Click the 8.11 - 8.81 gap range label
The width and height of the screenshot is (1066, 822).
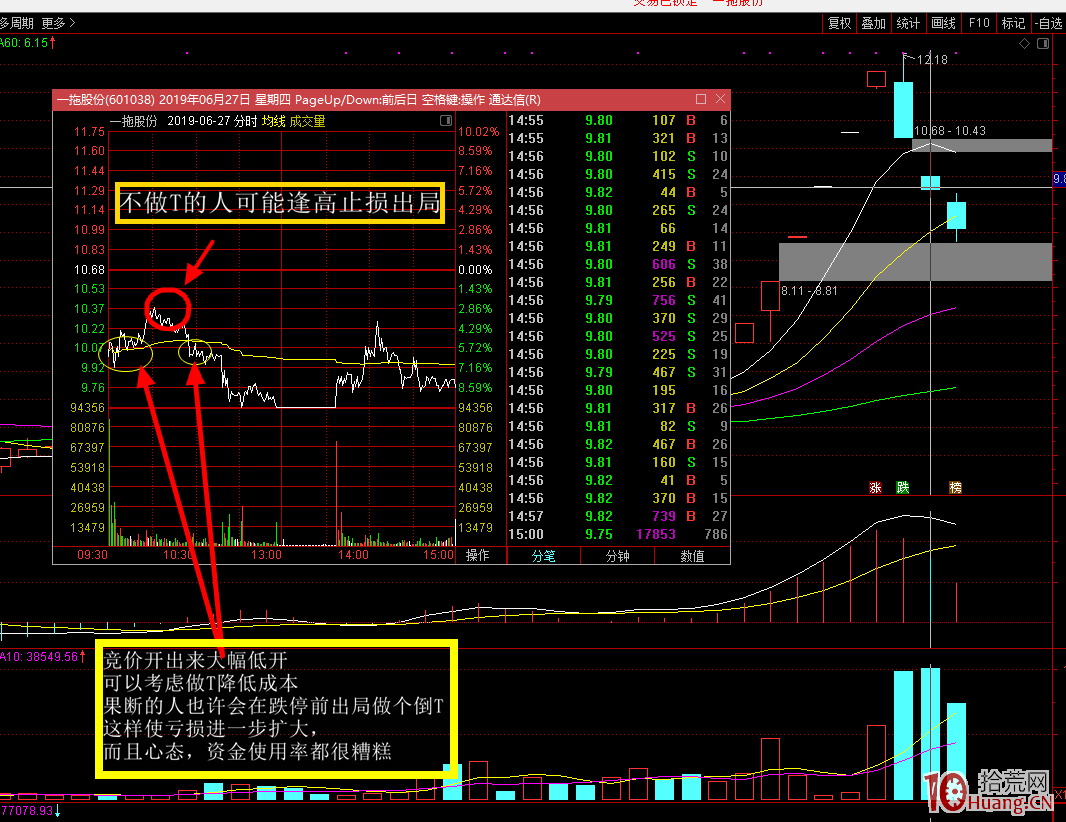click(x=809, y=291)
